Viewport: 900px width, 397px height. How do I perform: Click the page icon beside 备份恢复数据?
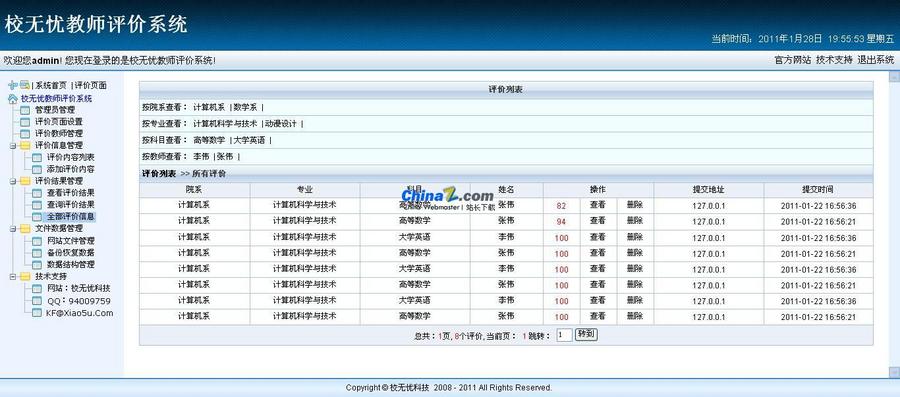pyautogui.click(x=37, y=252)
